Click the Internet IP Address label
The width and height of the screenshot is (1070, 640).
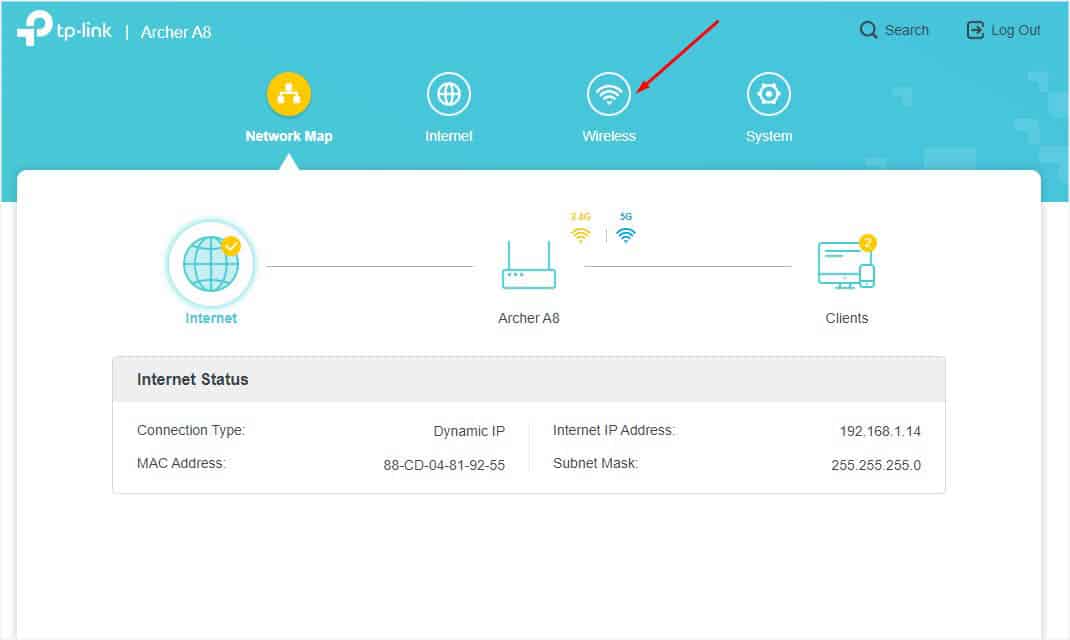click(x=613, y=431)
